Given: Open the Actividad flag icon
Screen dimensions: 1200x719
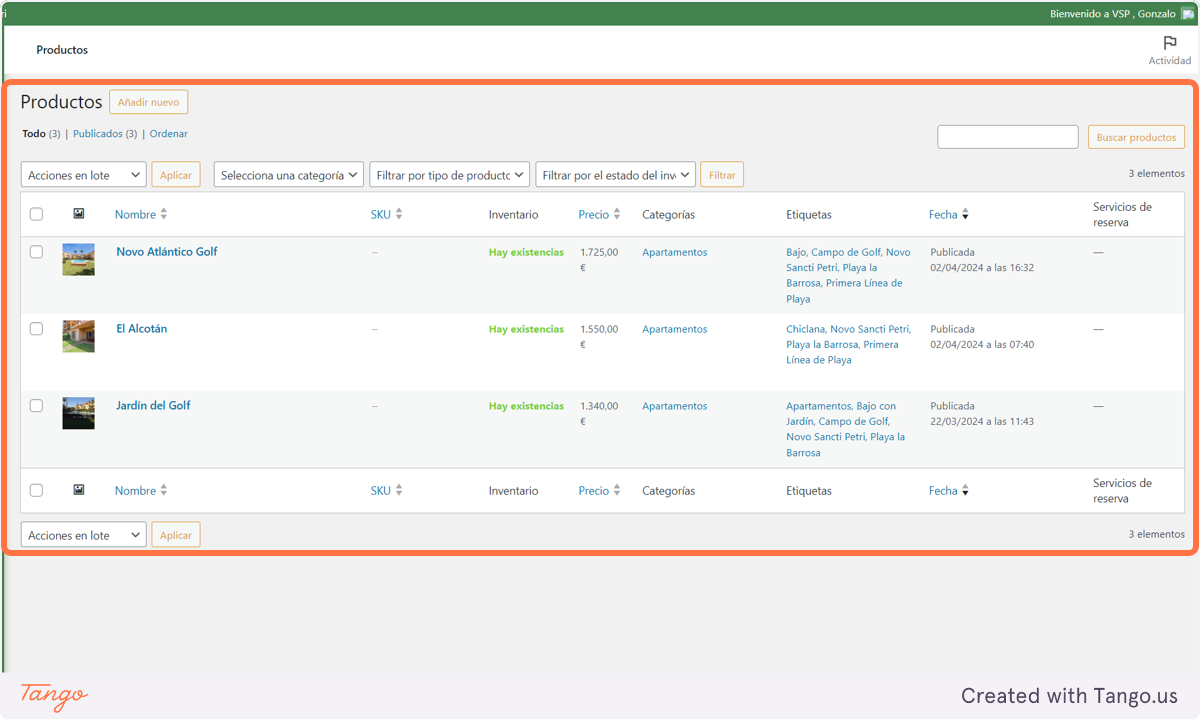Looking at the screenshot, I should click(x=1169, y=43).
